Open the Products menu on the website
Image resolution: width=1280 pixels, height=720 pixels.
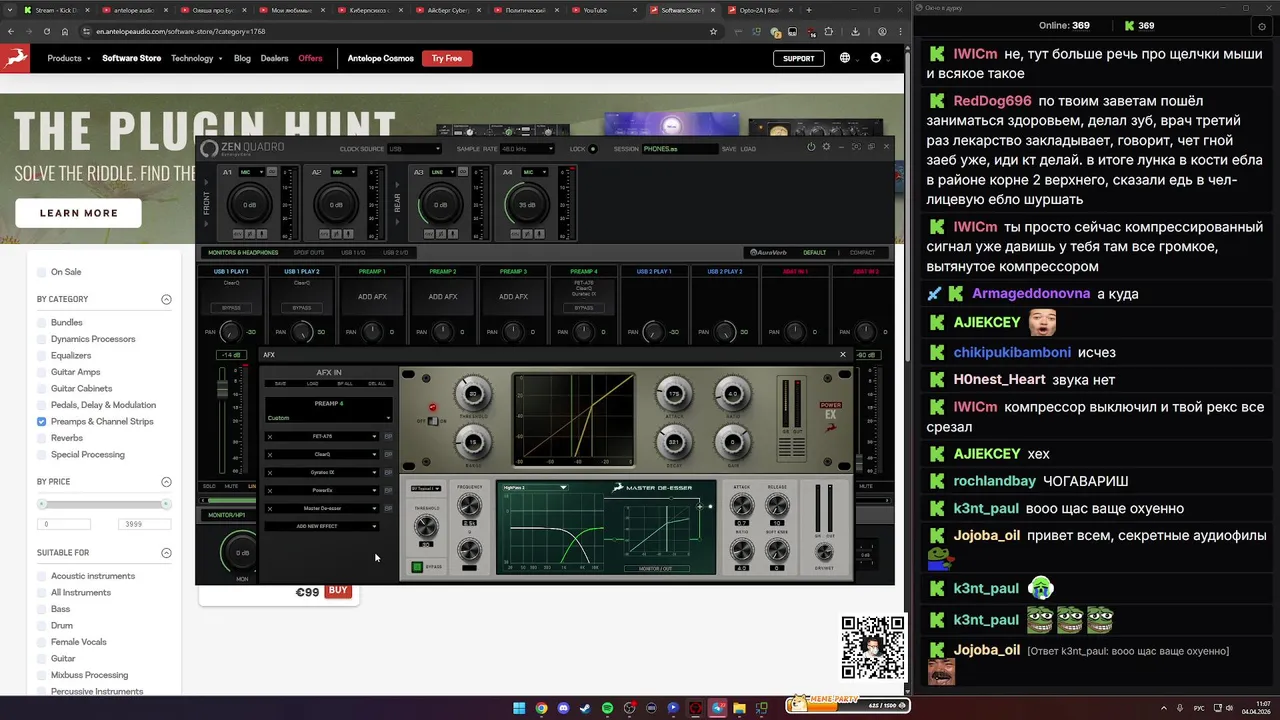point(69,58)
